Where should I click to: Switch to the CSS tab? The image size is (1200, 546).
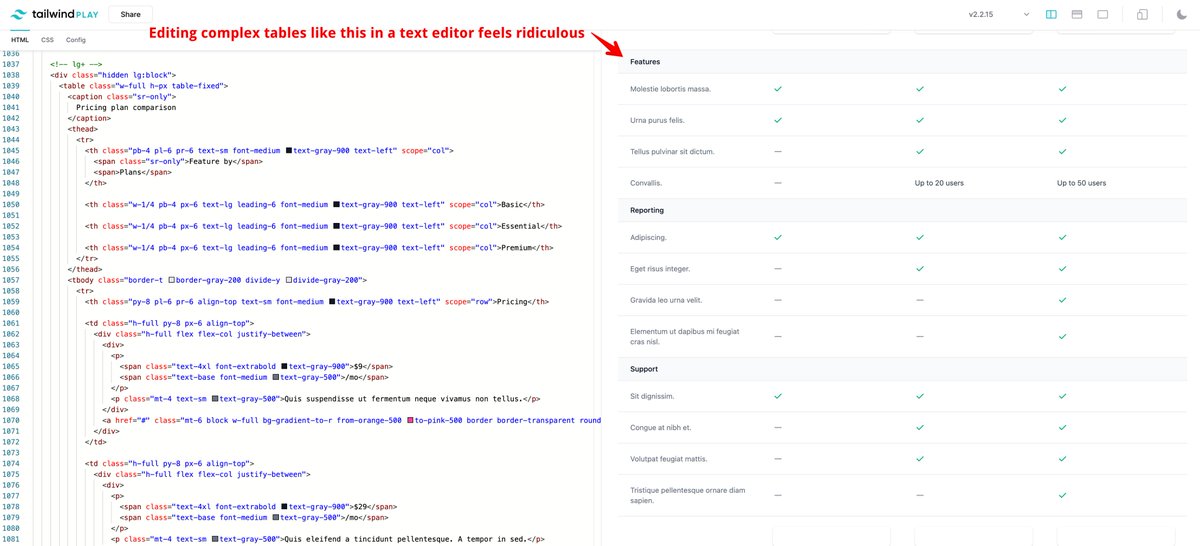tap(48, 40)
